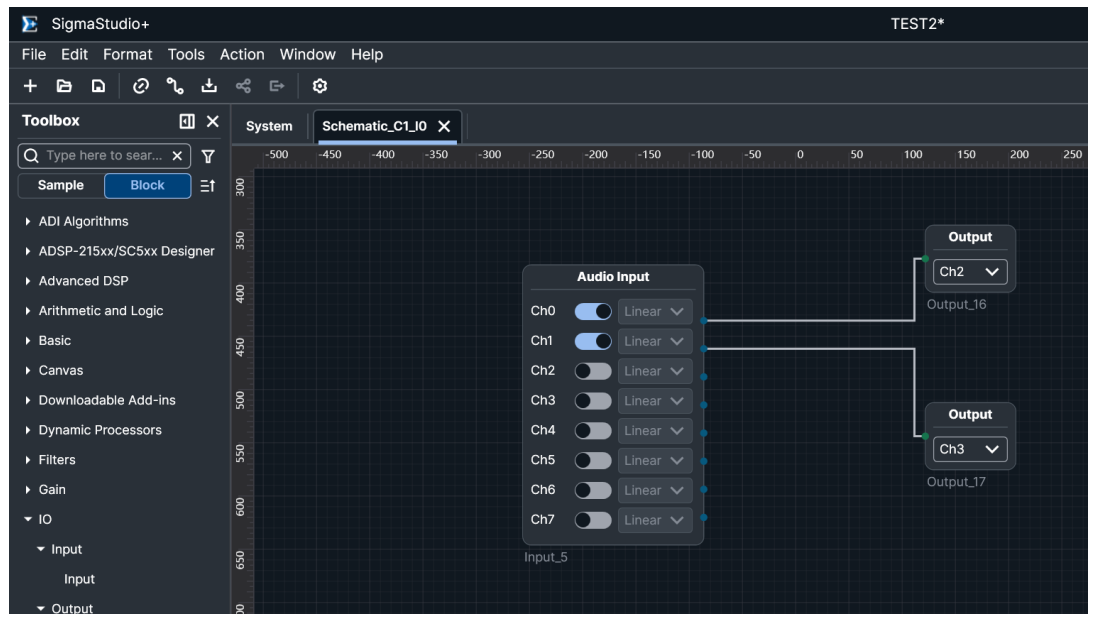Open the Edit menu

click(74, 55)
